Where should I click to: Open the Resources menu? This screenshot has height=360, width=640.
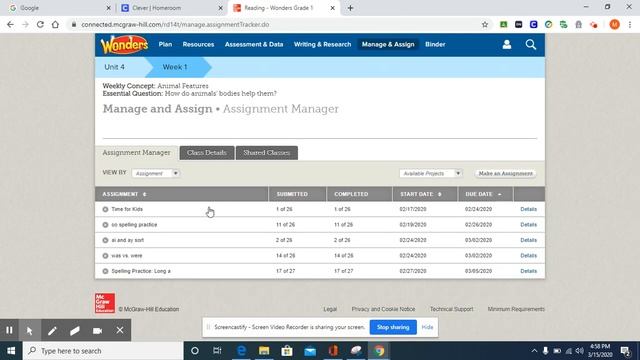click(198, 44)
